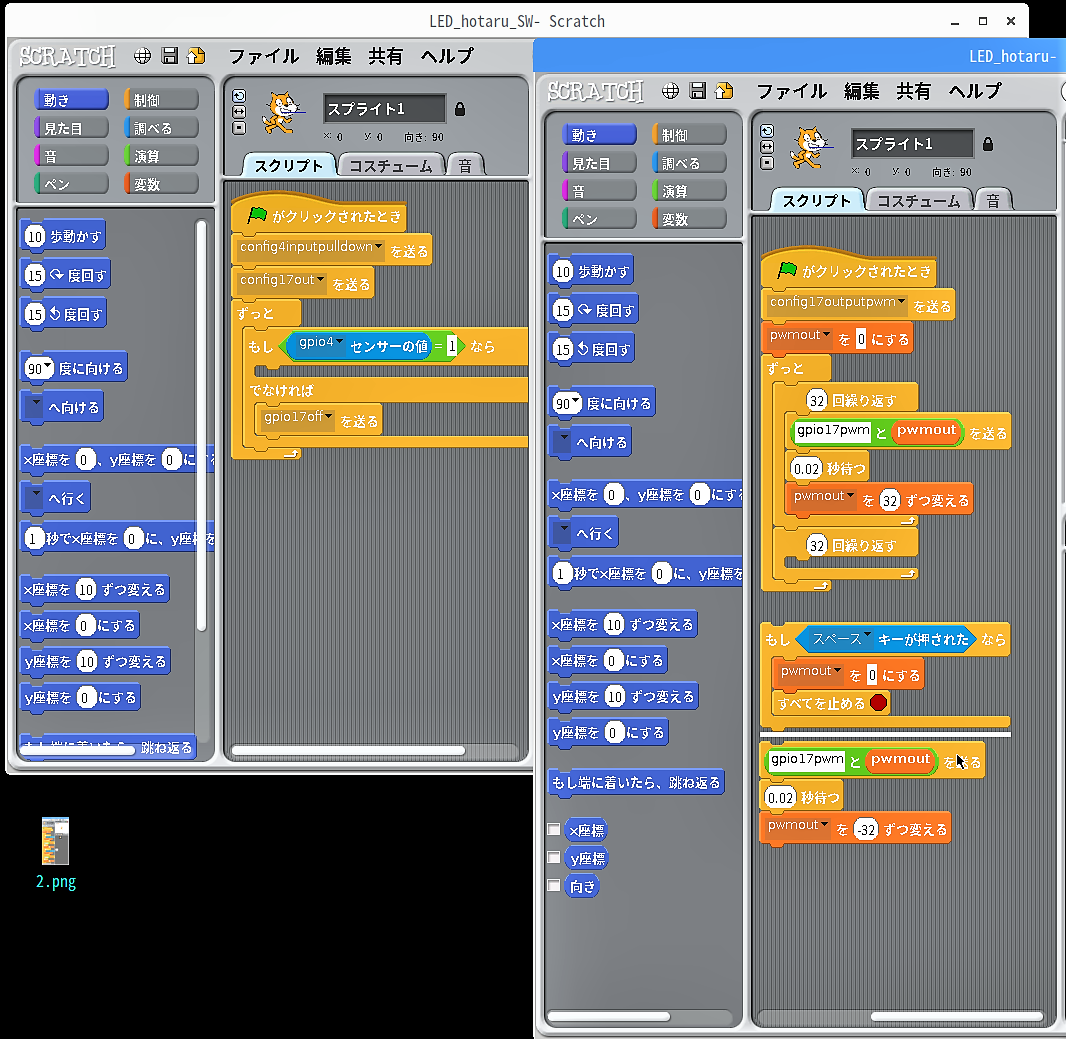Select the 演算 block category in right window

pos(689,191)
